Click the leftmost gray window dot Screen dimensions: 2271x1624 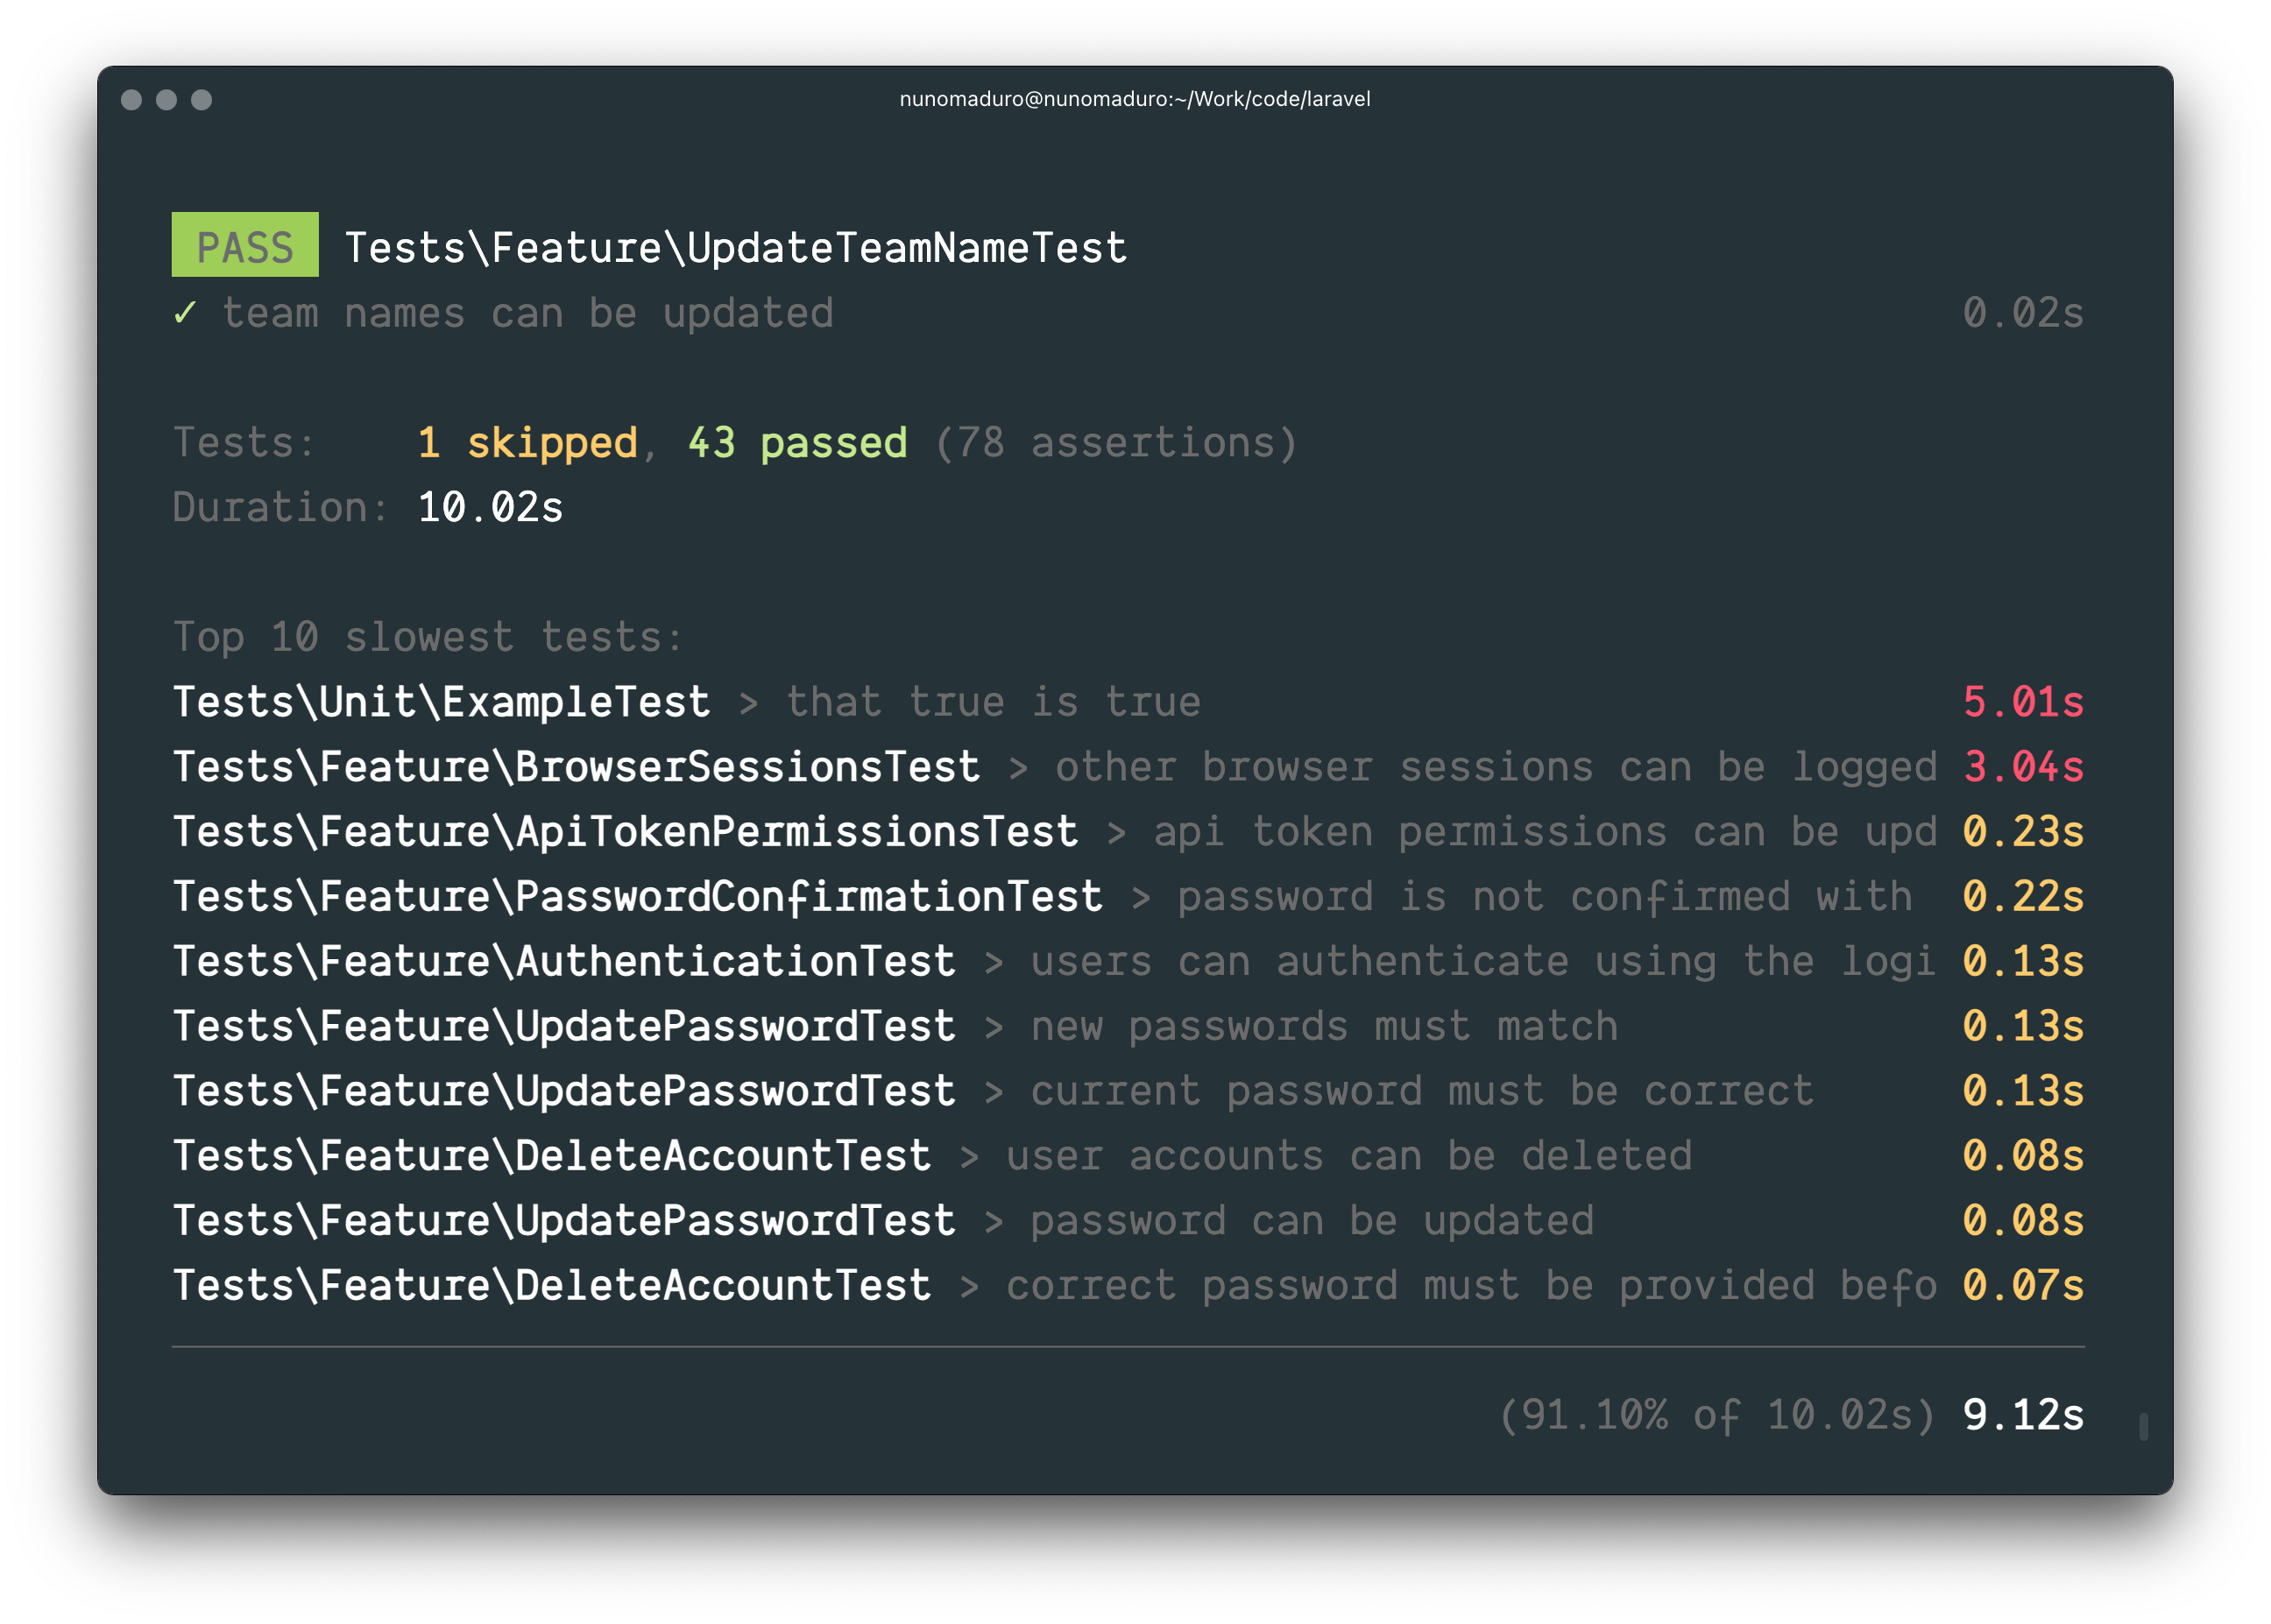click(131, 100)
